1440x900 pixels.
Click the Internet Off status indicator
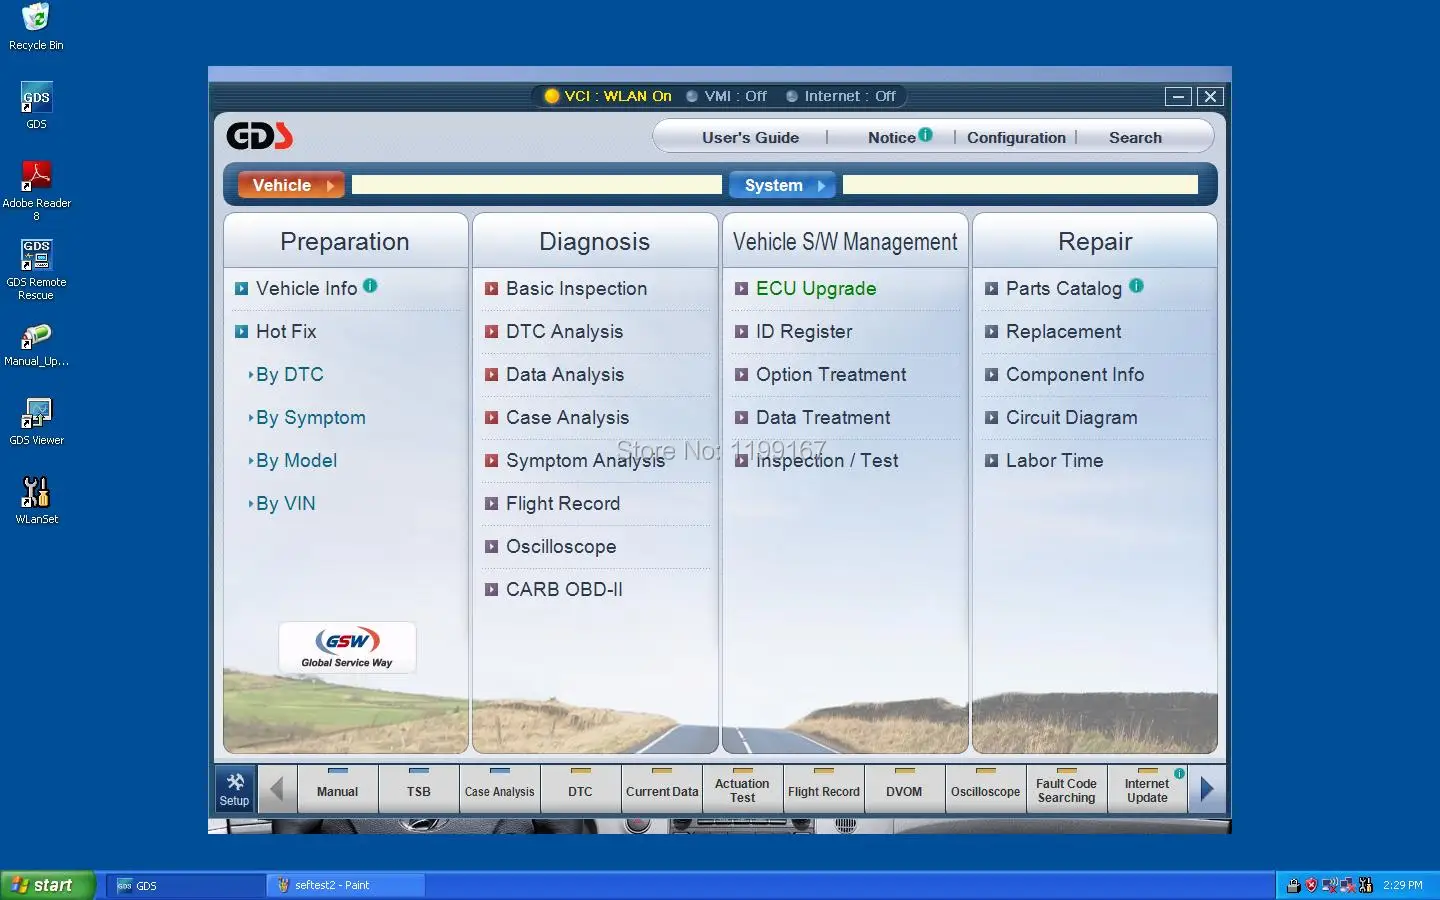pyautogui.click(x=841, y=96)
